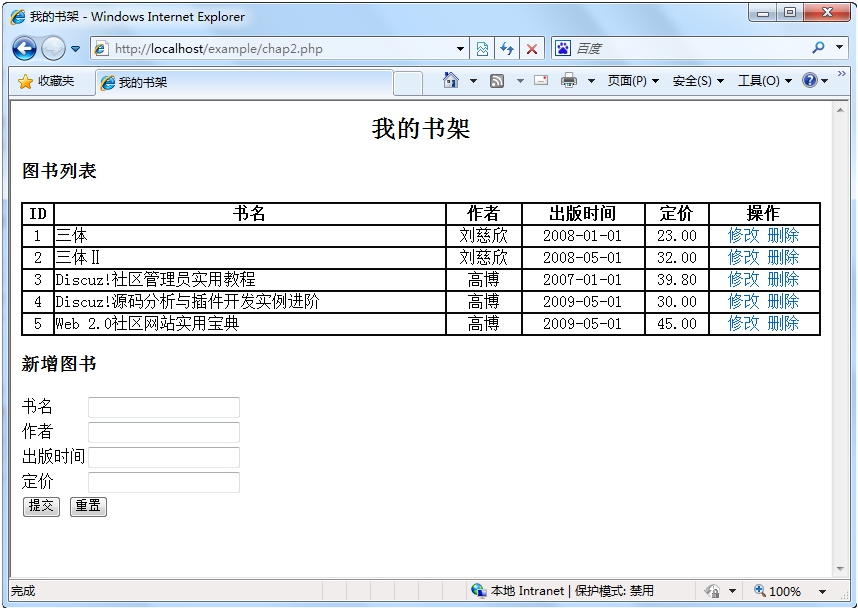The height and width of the screenshot is (610, 858).
Task: Click 修改 for the book 三体Ⅱ
Action: [744, 258]
